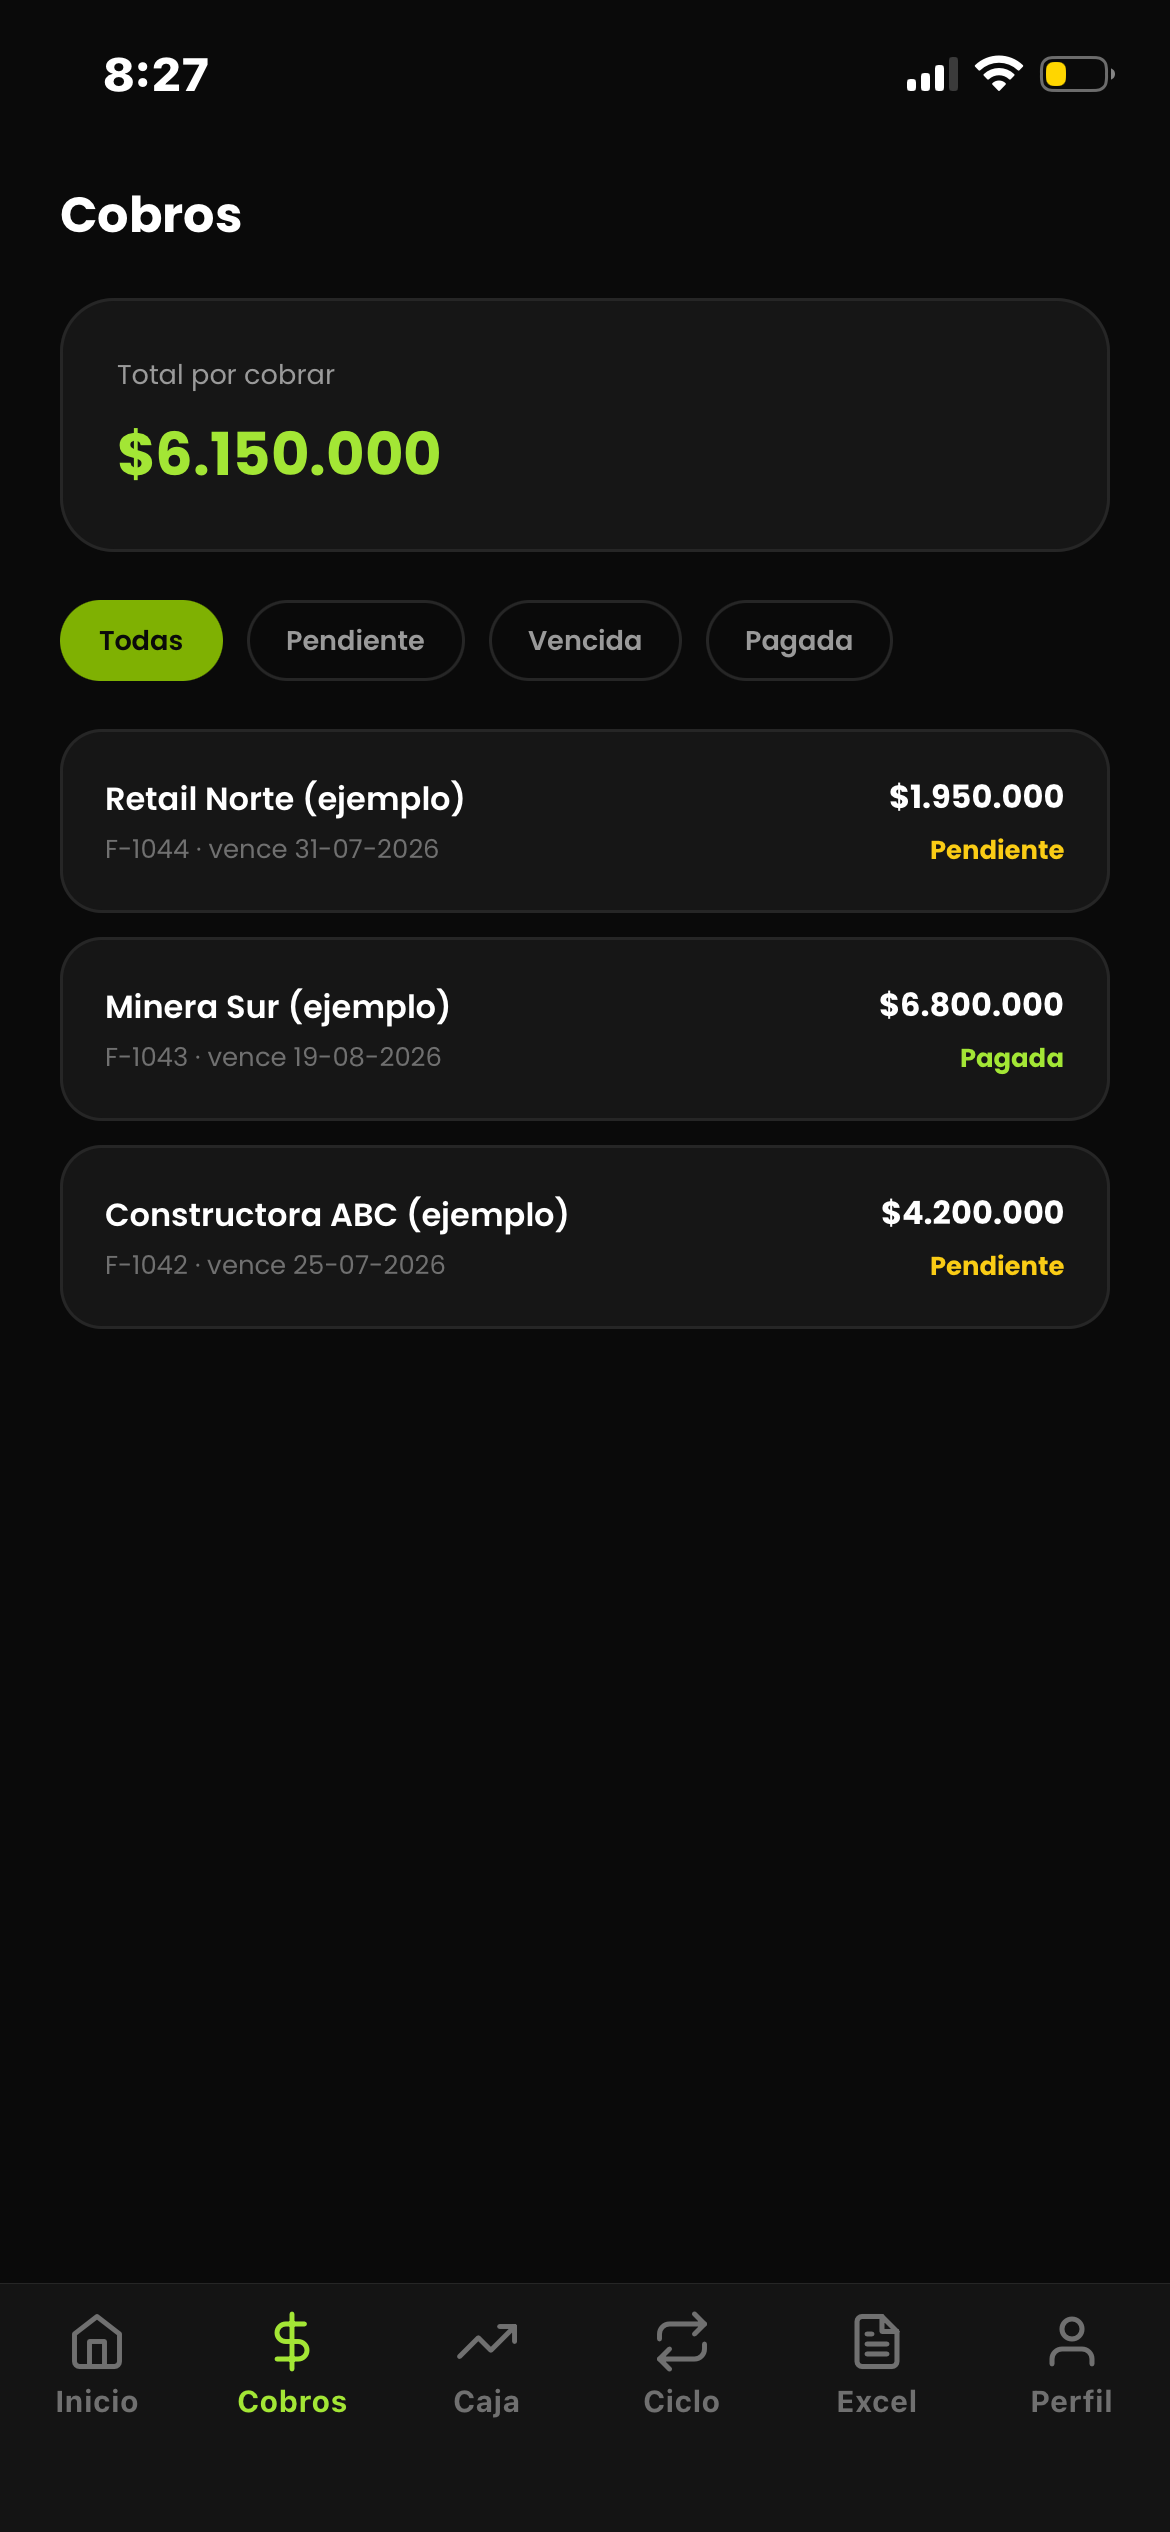The image size is (1170, 2532).
Task: Open the Excel document icon
Action: click(877, 2342)
